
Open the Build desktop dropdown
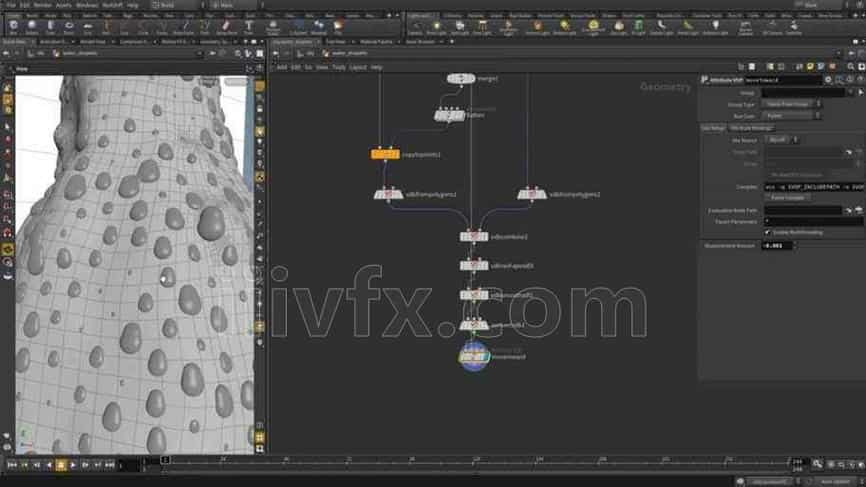(x=175, y=4)
